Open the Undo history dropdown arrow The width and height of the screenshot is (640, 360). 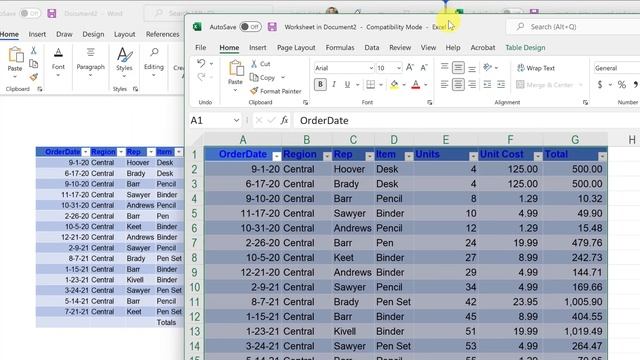click(x=211, y=64)
